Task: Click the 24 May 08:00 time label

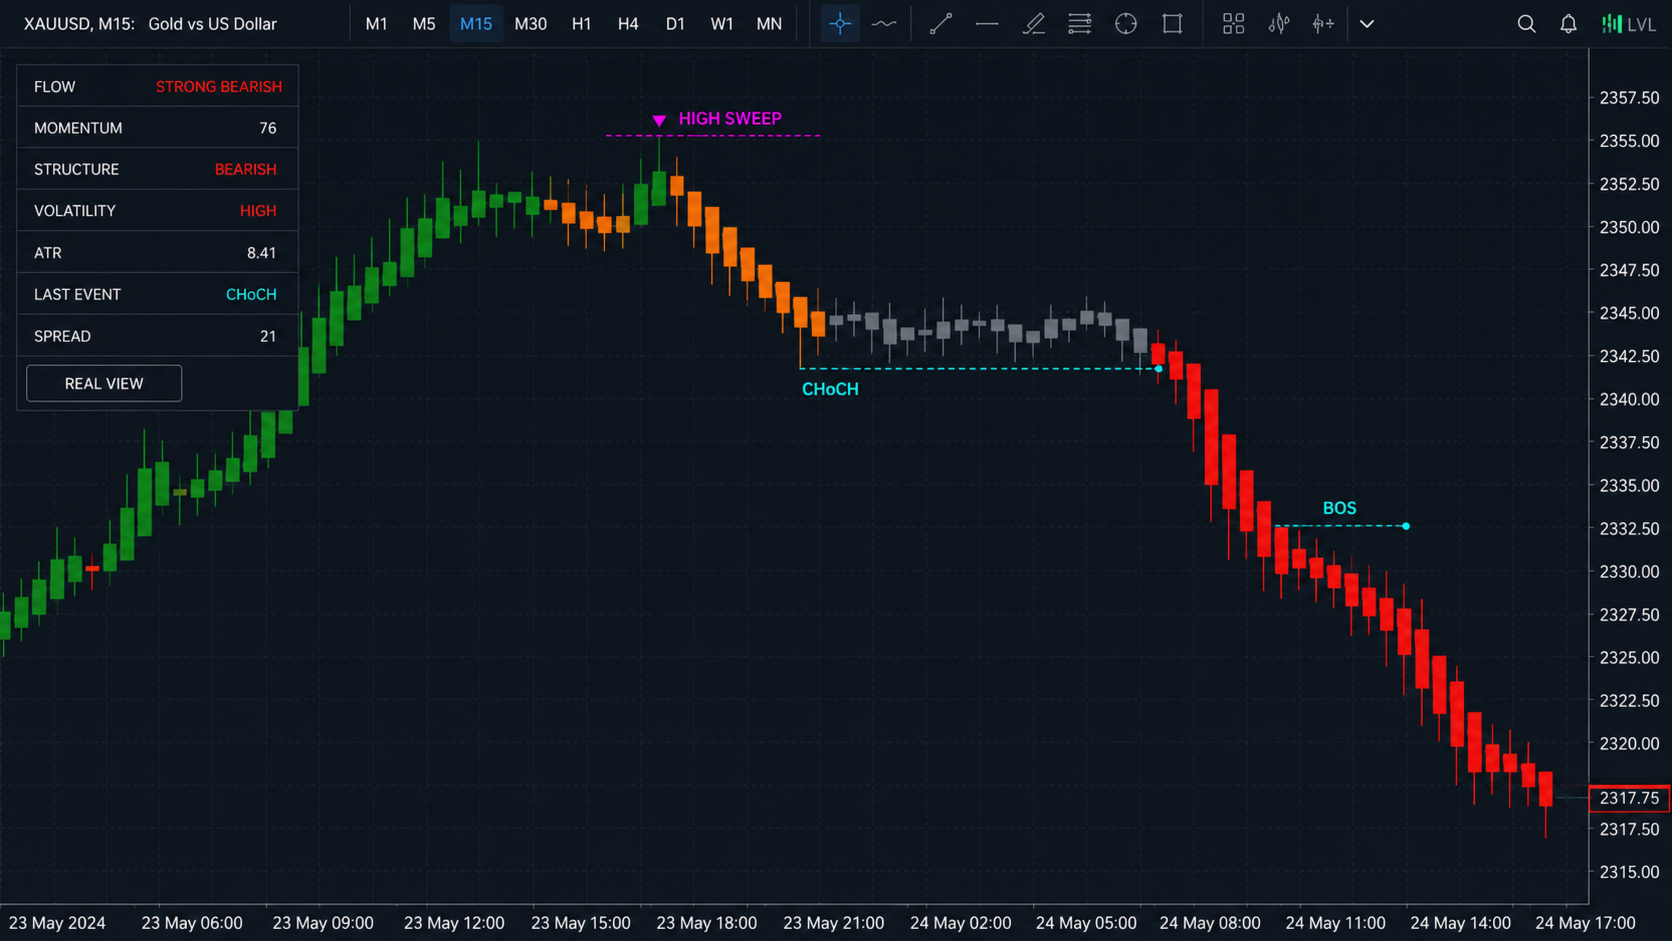Action: point(1210,923)
